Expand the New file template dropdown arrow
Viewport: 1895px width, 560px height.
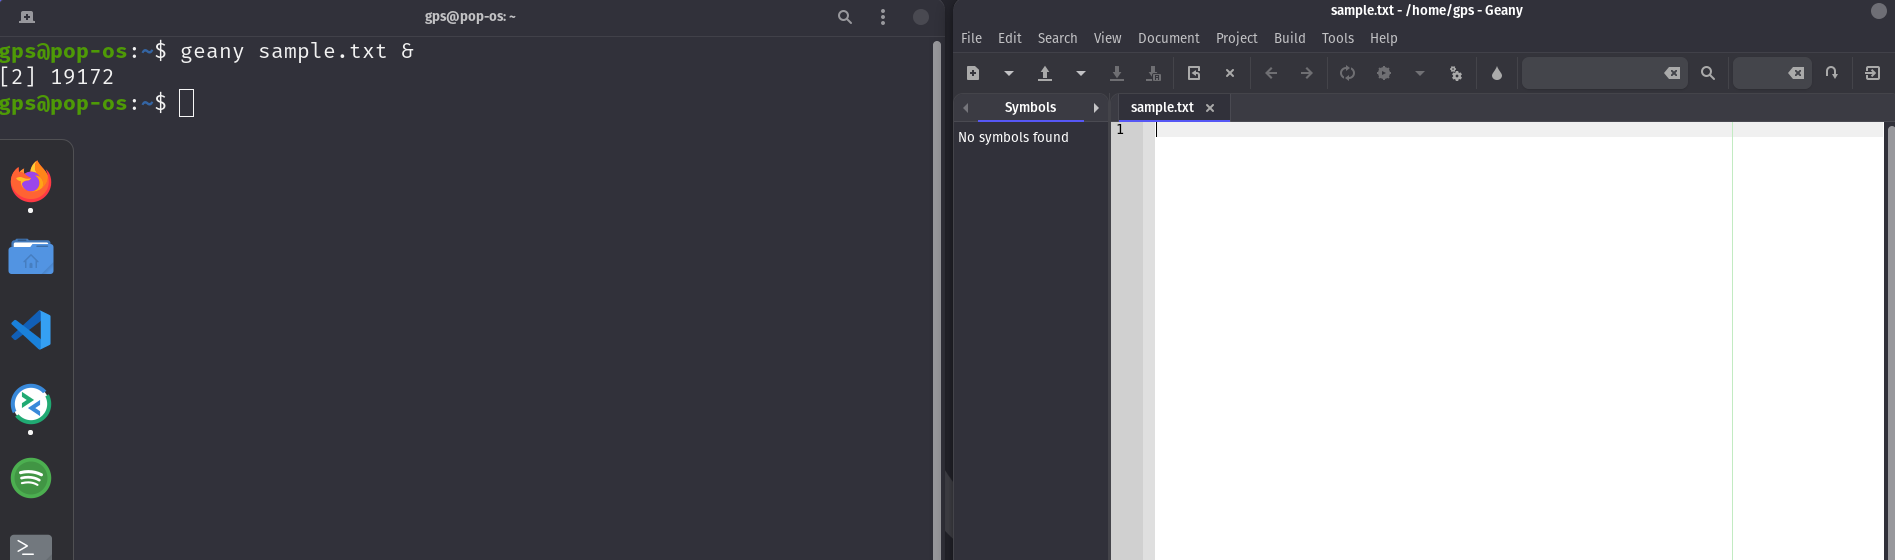pos(1009,73)
